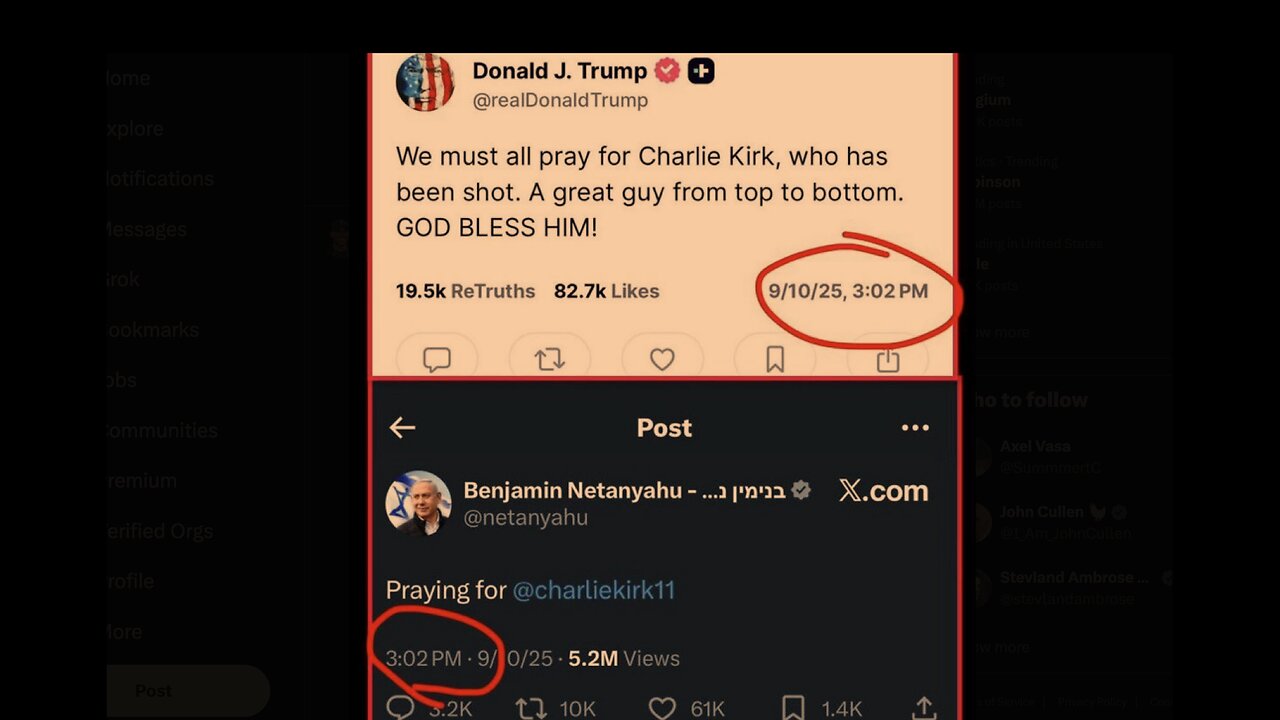Click the bookmark icon showing 1.4K
Screen dimensions: 1280x720
click(793, 708)
